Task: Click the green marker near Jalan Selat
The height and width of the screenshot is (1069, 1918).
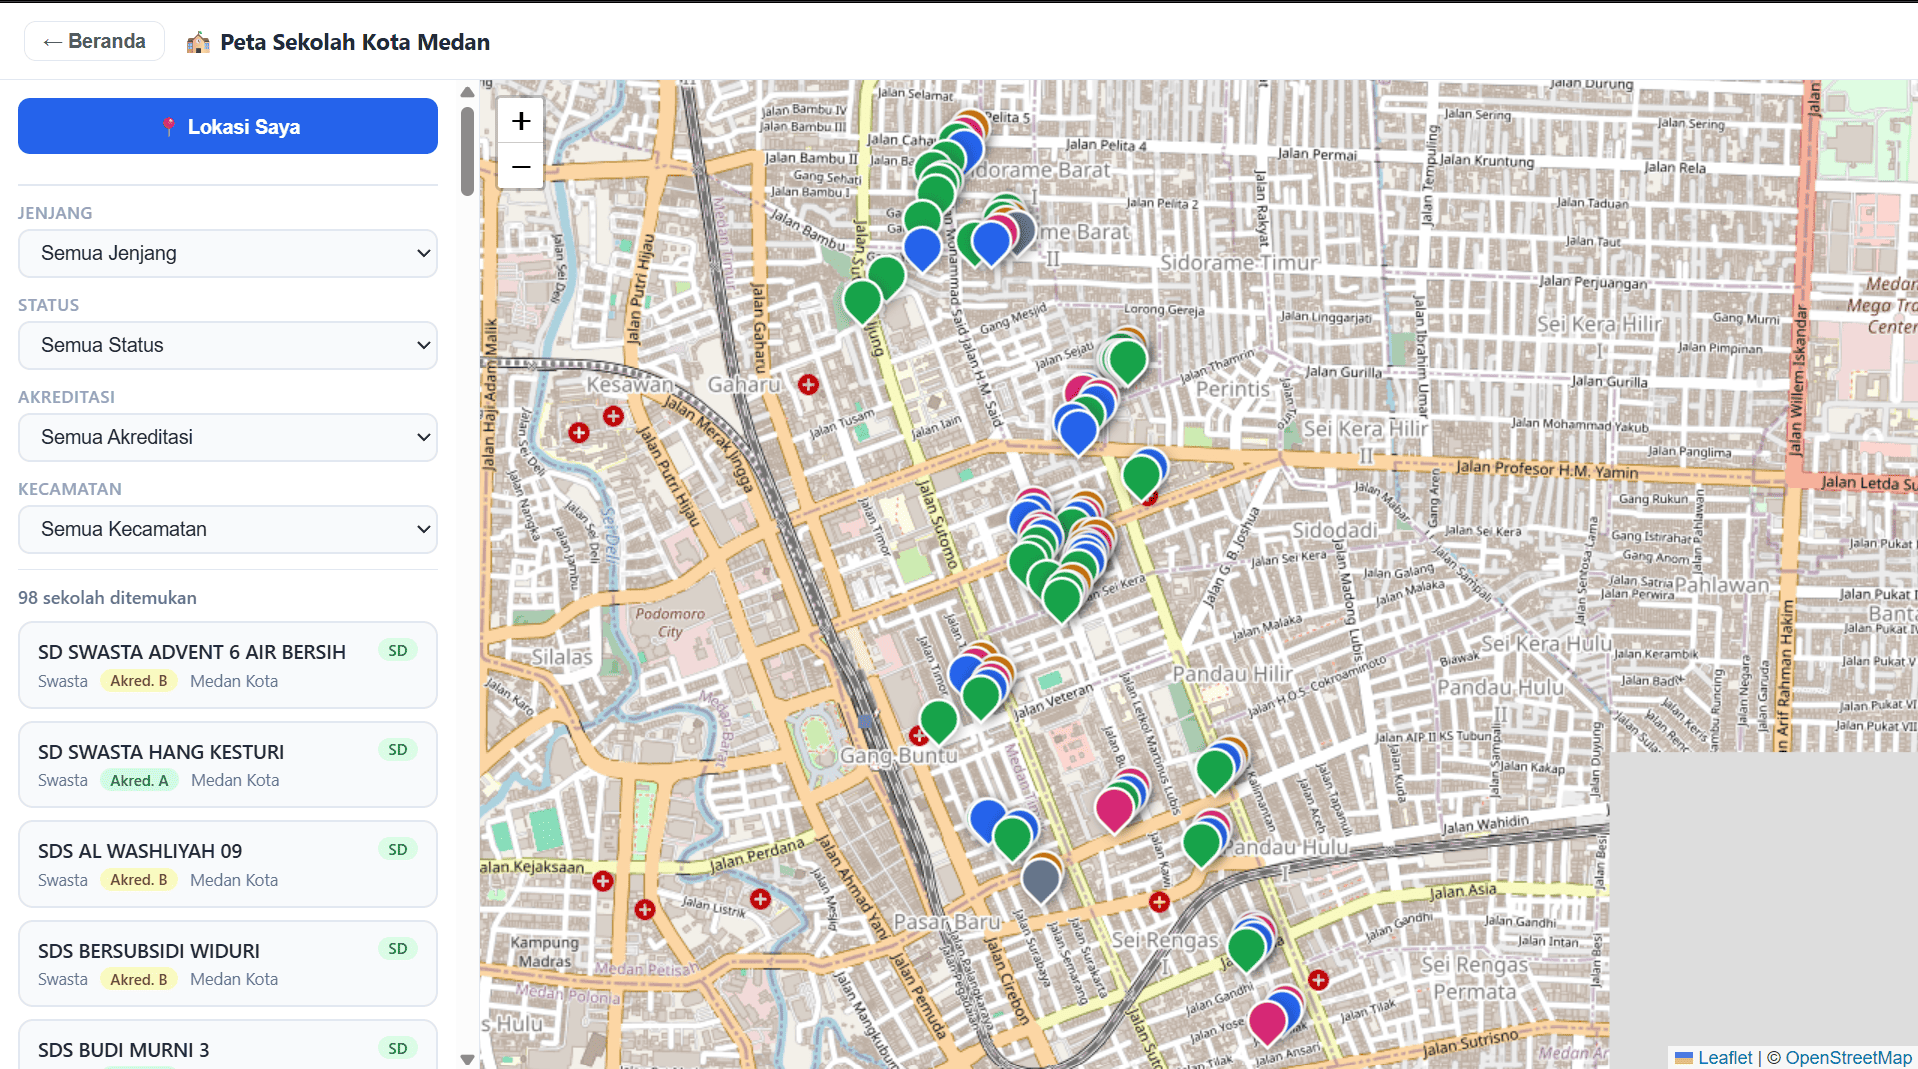Action: [x=1128, y=360]
